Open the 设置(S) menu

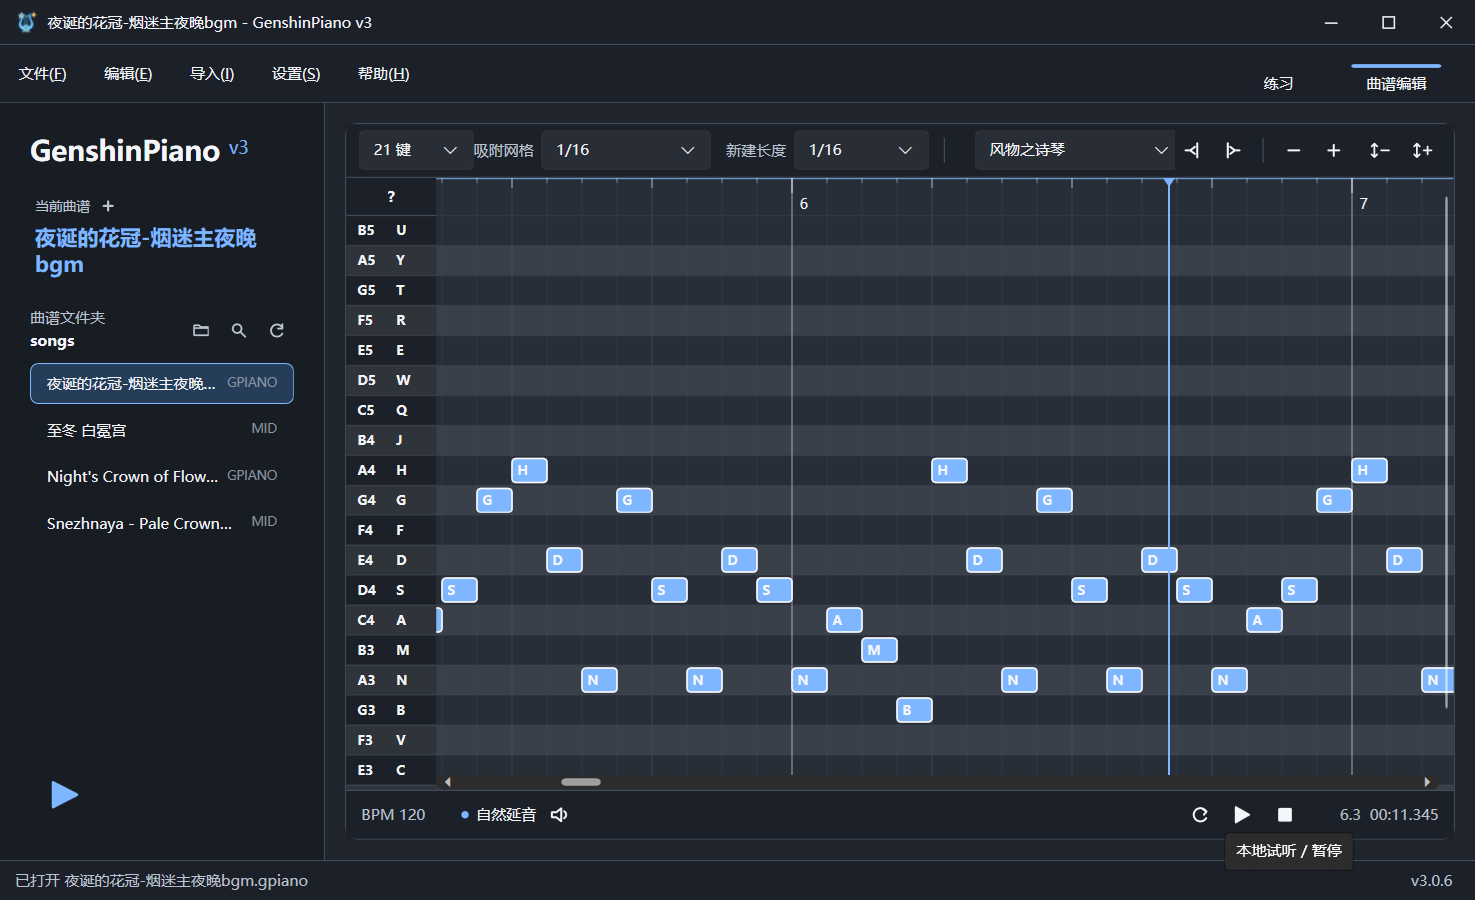tap(296, 74)
